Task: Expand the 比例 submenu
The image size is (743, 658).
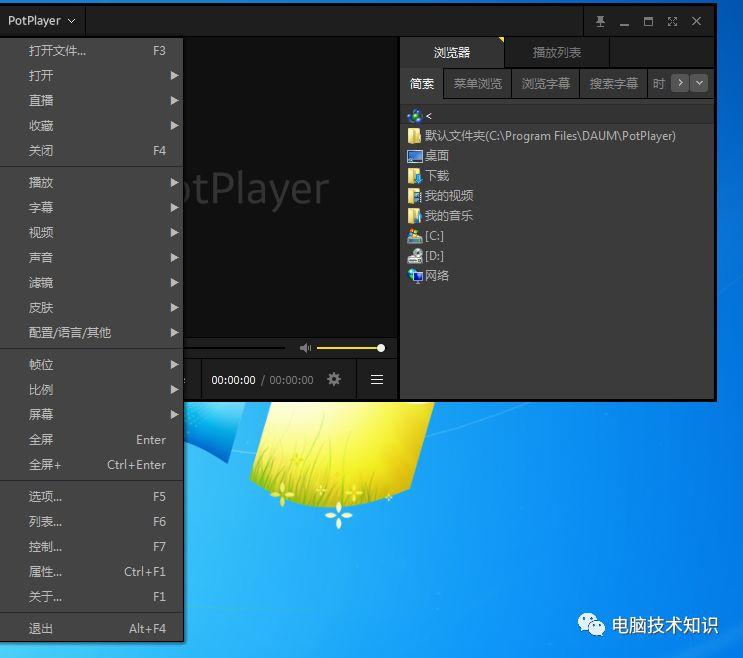Action: [x=91, y=390]
